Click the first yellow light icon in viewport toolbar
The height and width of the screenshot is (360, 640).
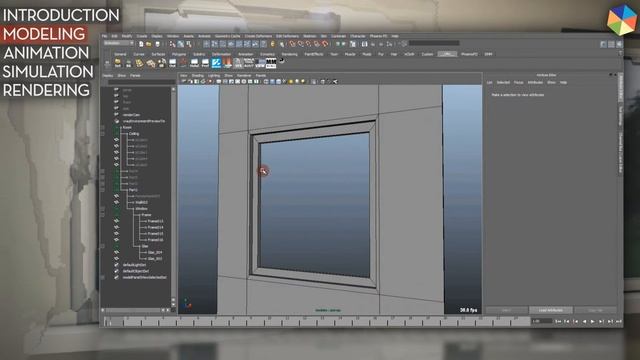[x=291, y=82]
